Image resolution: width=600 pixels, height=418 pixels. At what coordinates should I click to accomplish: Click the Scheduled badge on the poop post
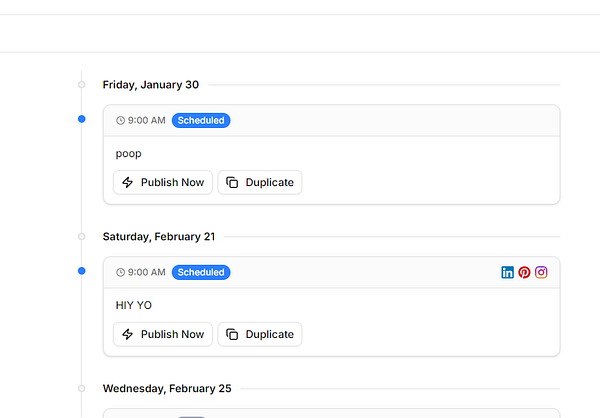click(x=201, y=120)
